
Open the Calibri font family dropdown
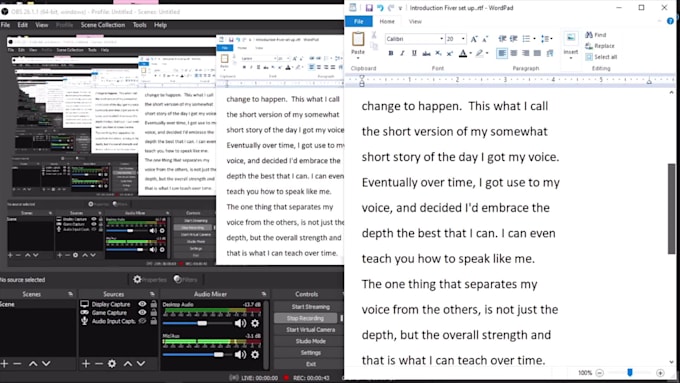(x=441, y=39)
